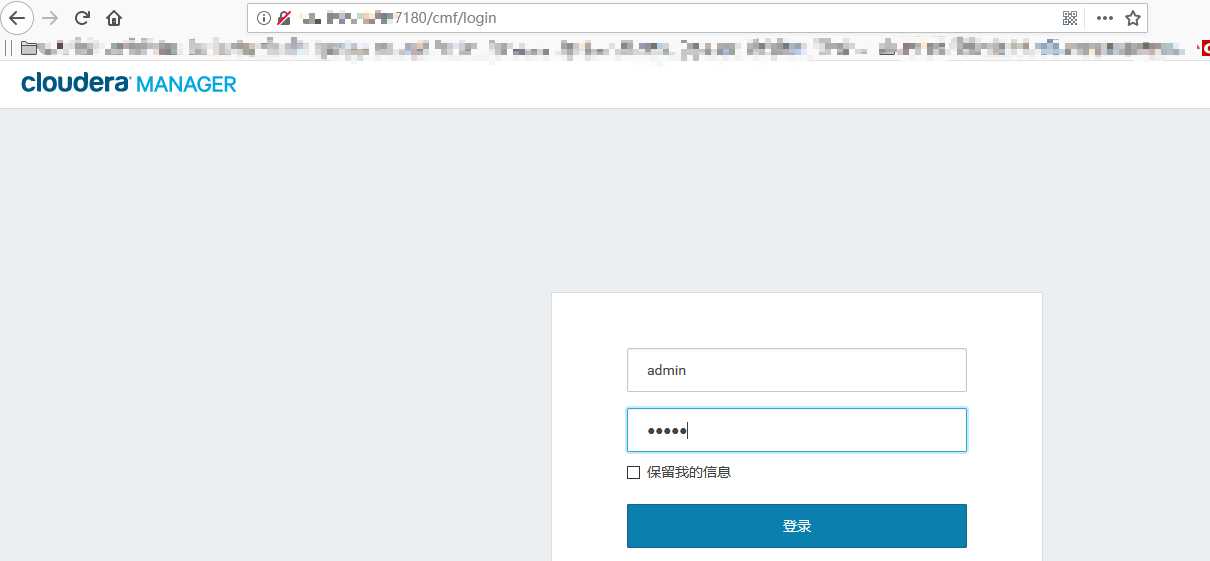Show site information icon in address bar
1210x561 pixels.
pyautogui.click(x=264, y=18)
